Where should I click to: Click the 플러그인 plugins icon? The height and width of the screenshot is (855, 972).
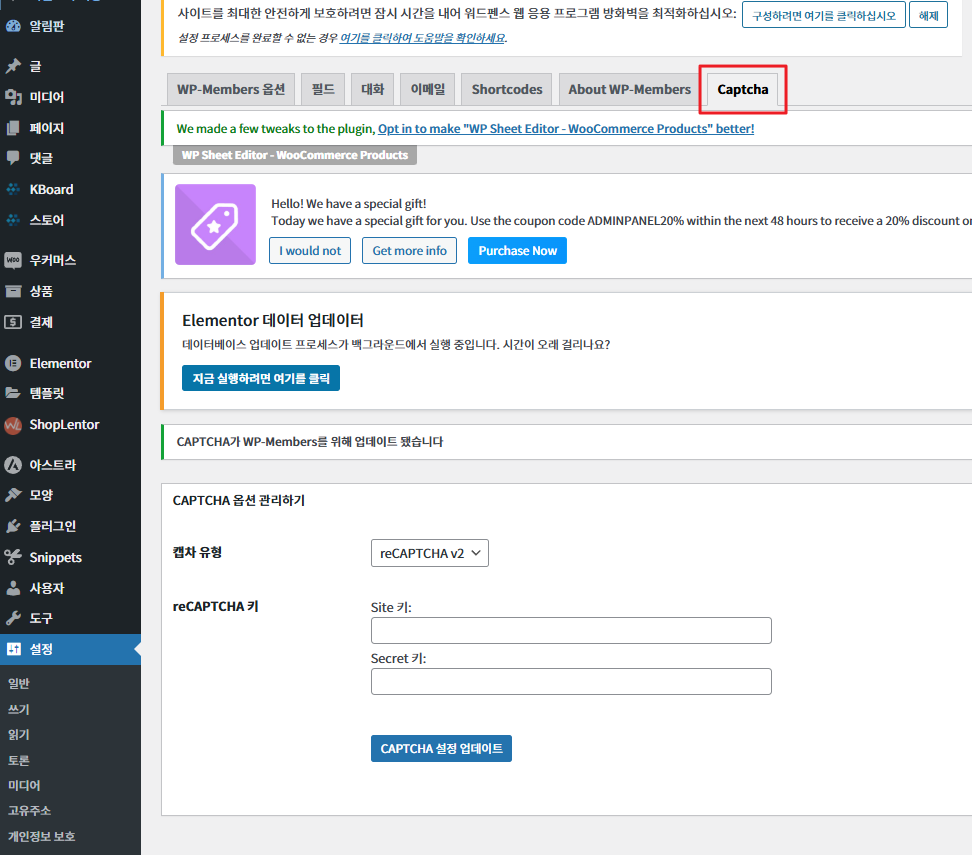[13, 526]
